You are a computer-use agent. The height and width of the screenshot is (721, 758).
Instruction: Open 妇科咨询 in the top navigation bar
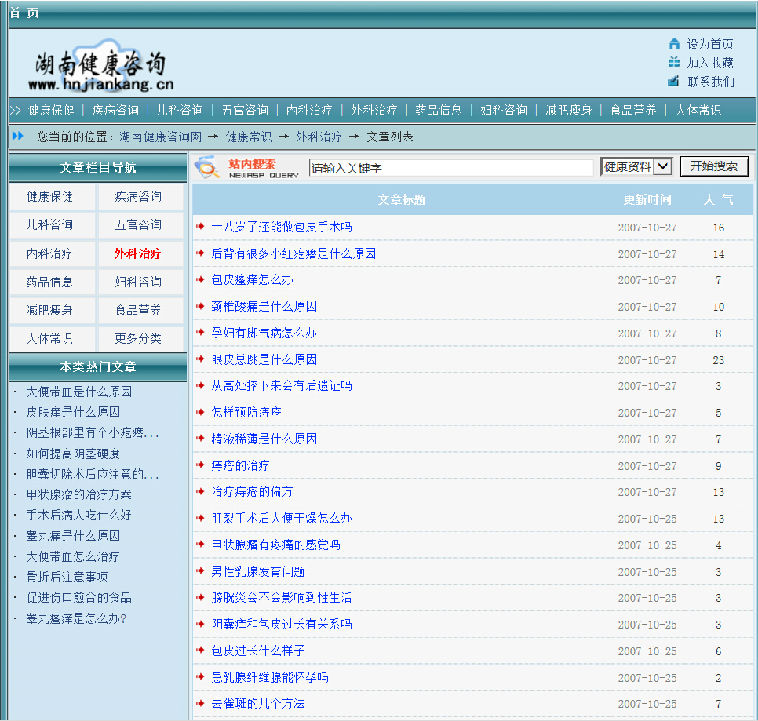(504, 110)
